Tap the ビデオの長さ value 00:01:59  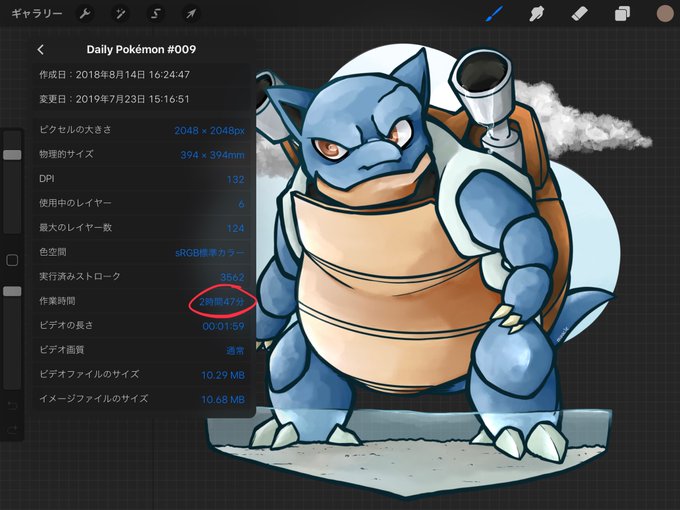click(223, 326)
